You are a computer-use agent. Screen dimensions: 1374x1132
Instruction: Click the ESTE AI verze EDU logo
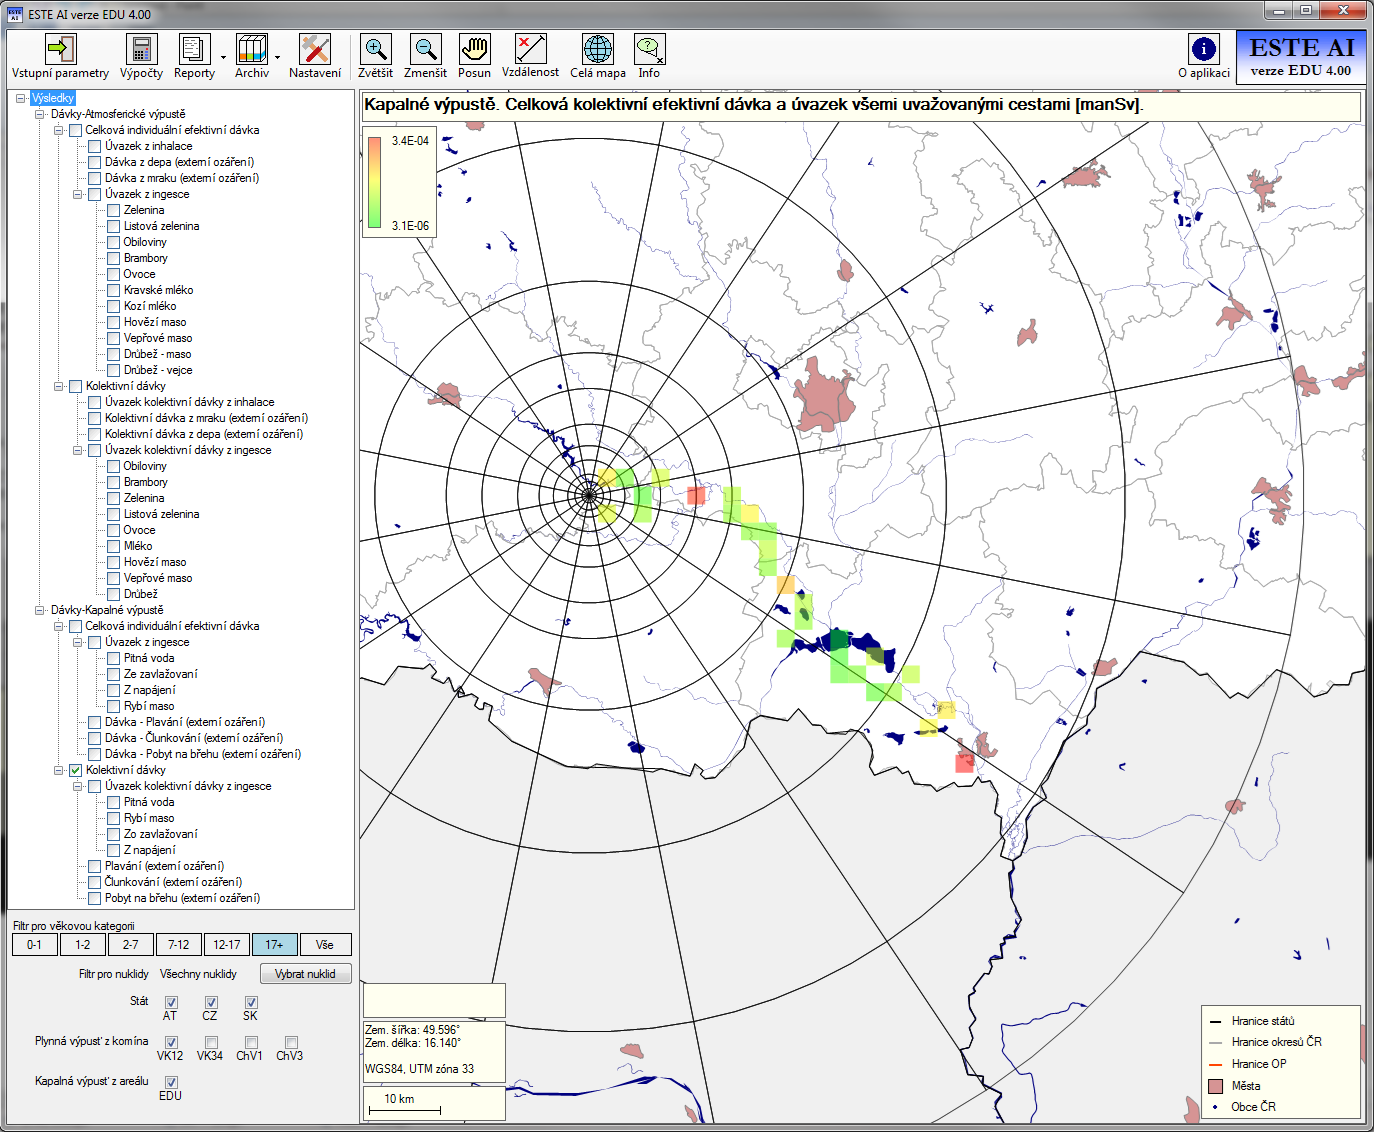click(x=1301, y=57)
